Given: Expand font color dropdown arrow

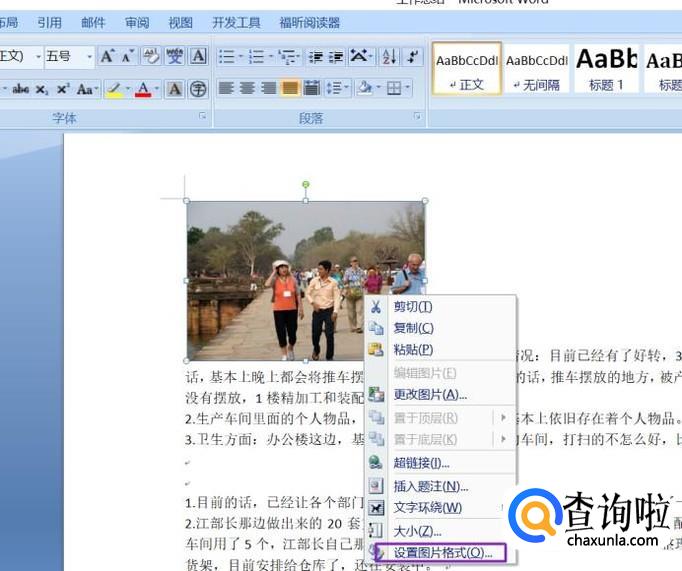Looking at the screenshot, I should (x=157, y=89).
